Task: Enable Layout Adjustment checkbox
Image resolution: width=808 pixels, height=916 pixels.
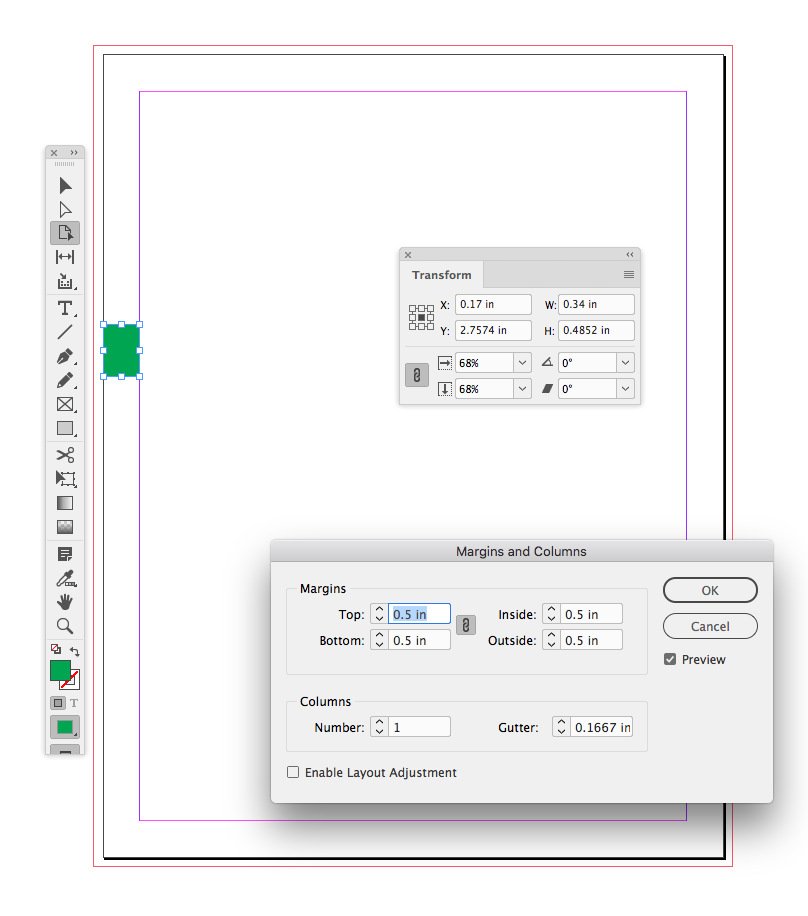Action: (x=294, y=772)
